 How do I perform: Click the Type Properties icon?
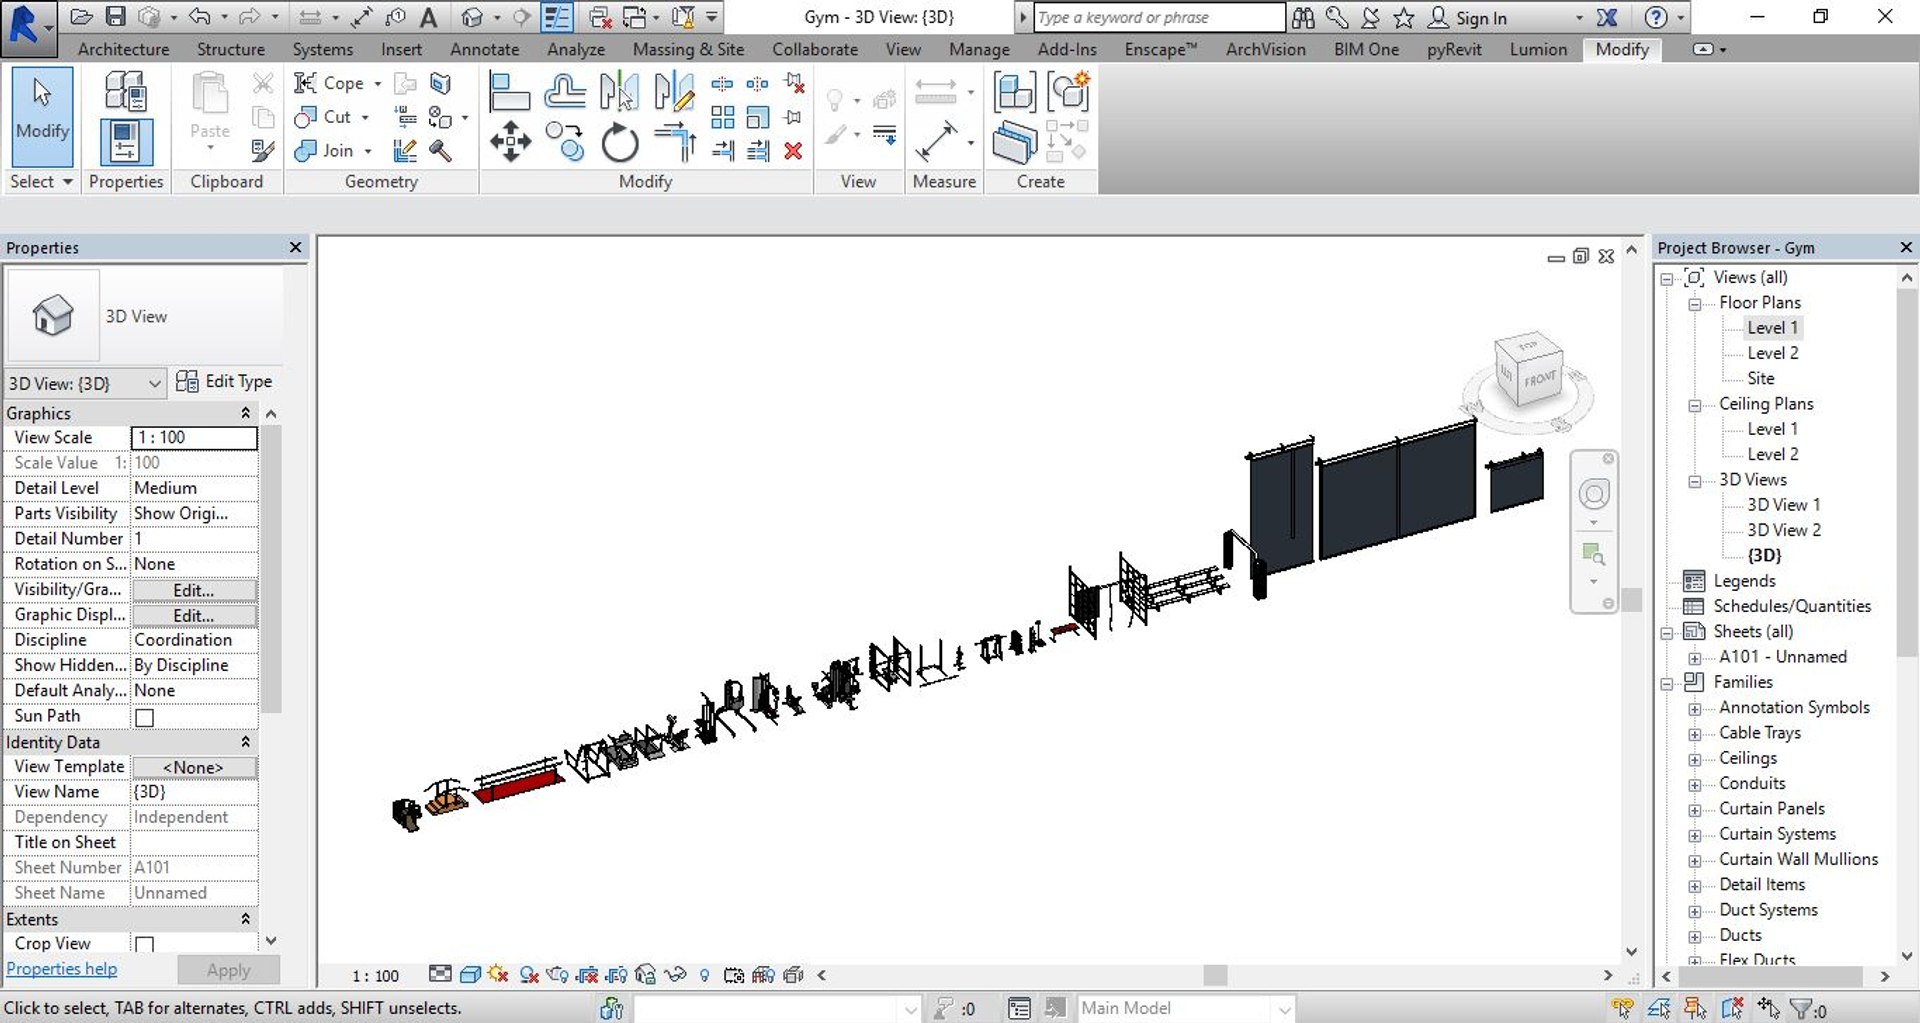pyautogui.click(x=126, y=92)
